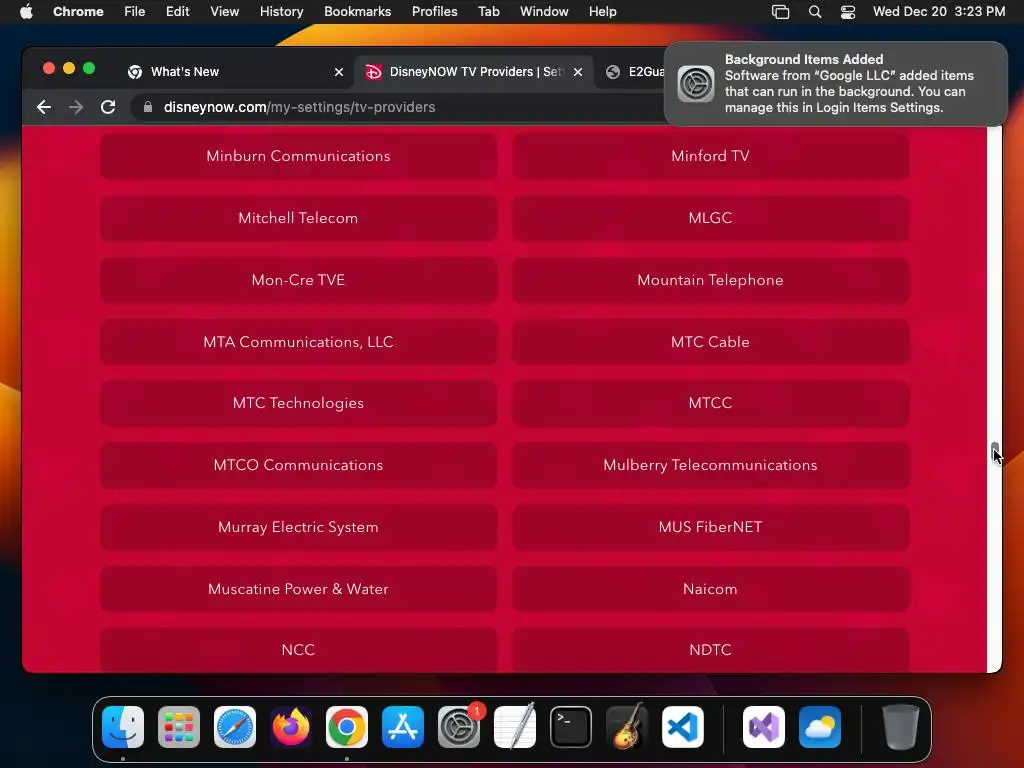Image resolution: width=1024 pixels, height=768 pixels.
Task: Select Muscatine Power & Water
Action: [298, 589]
